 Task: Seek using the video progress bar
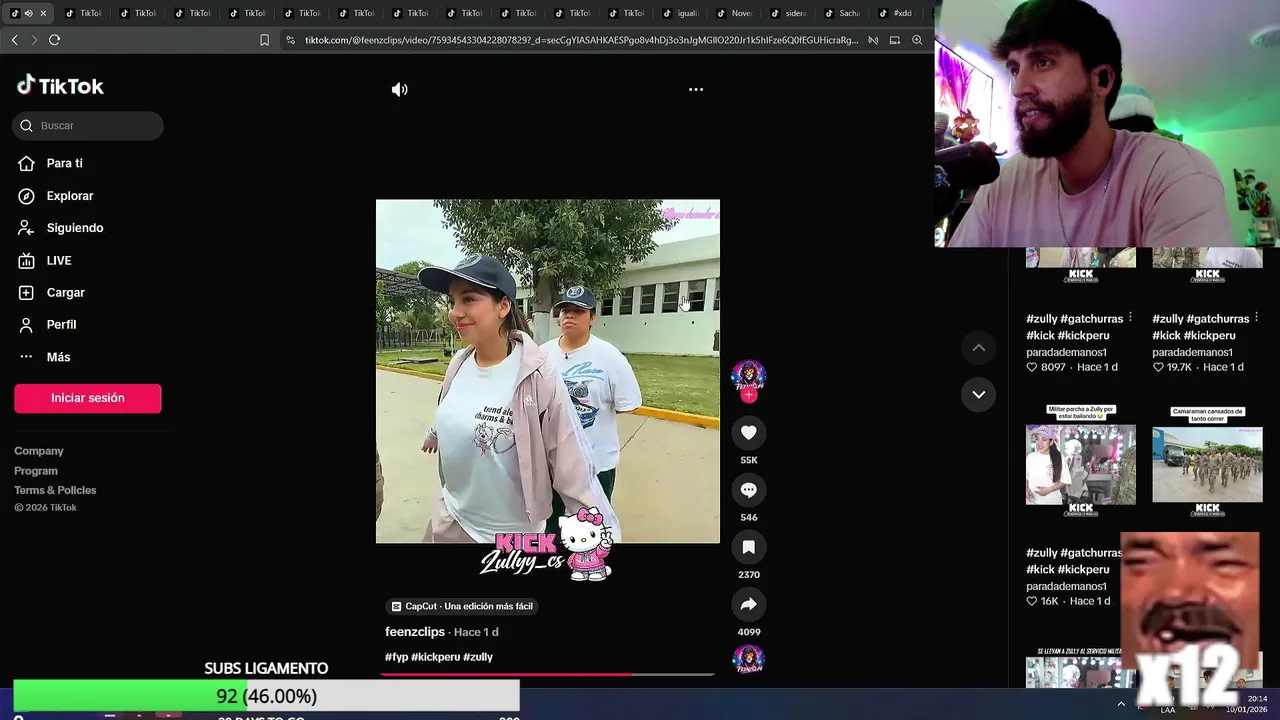click(548, 674)
